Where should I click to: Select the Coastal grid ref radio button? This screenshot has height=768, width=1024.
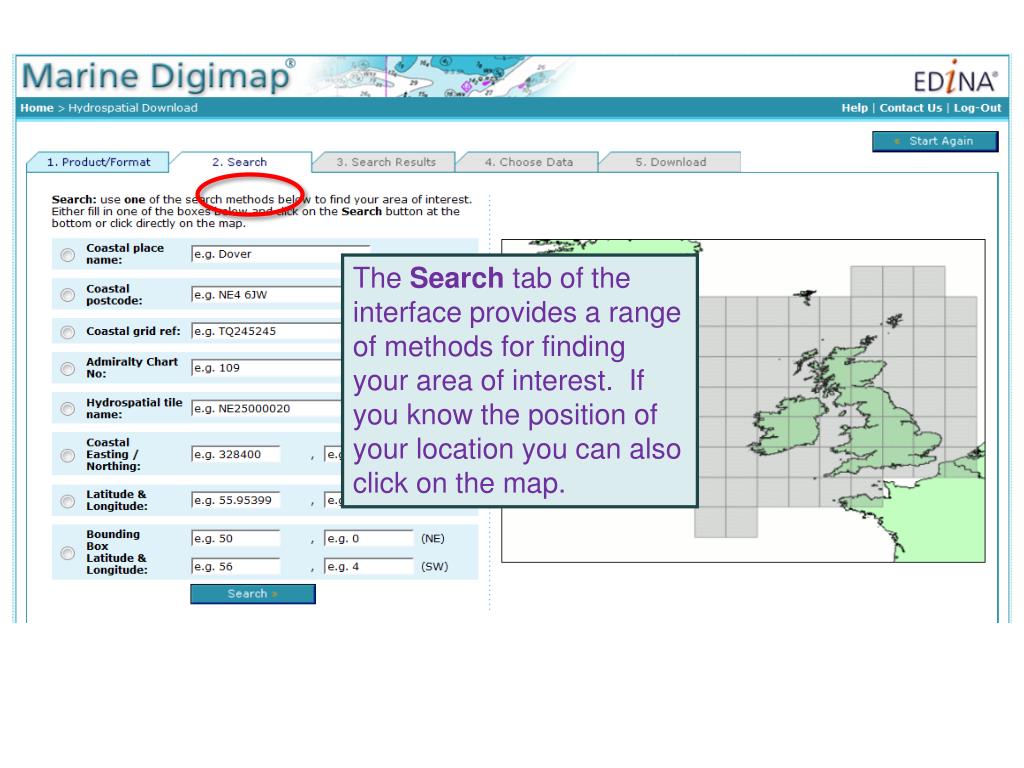click(x=67, y=332)
